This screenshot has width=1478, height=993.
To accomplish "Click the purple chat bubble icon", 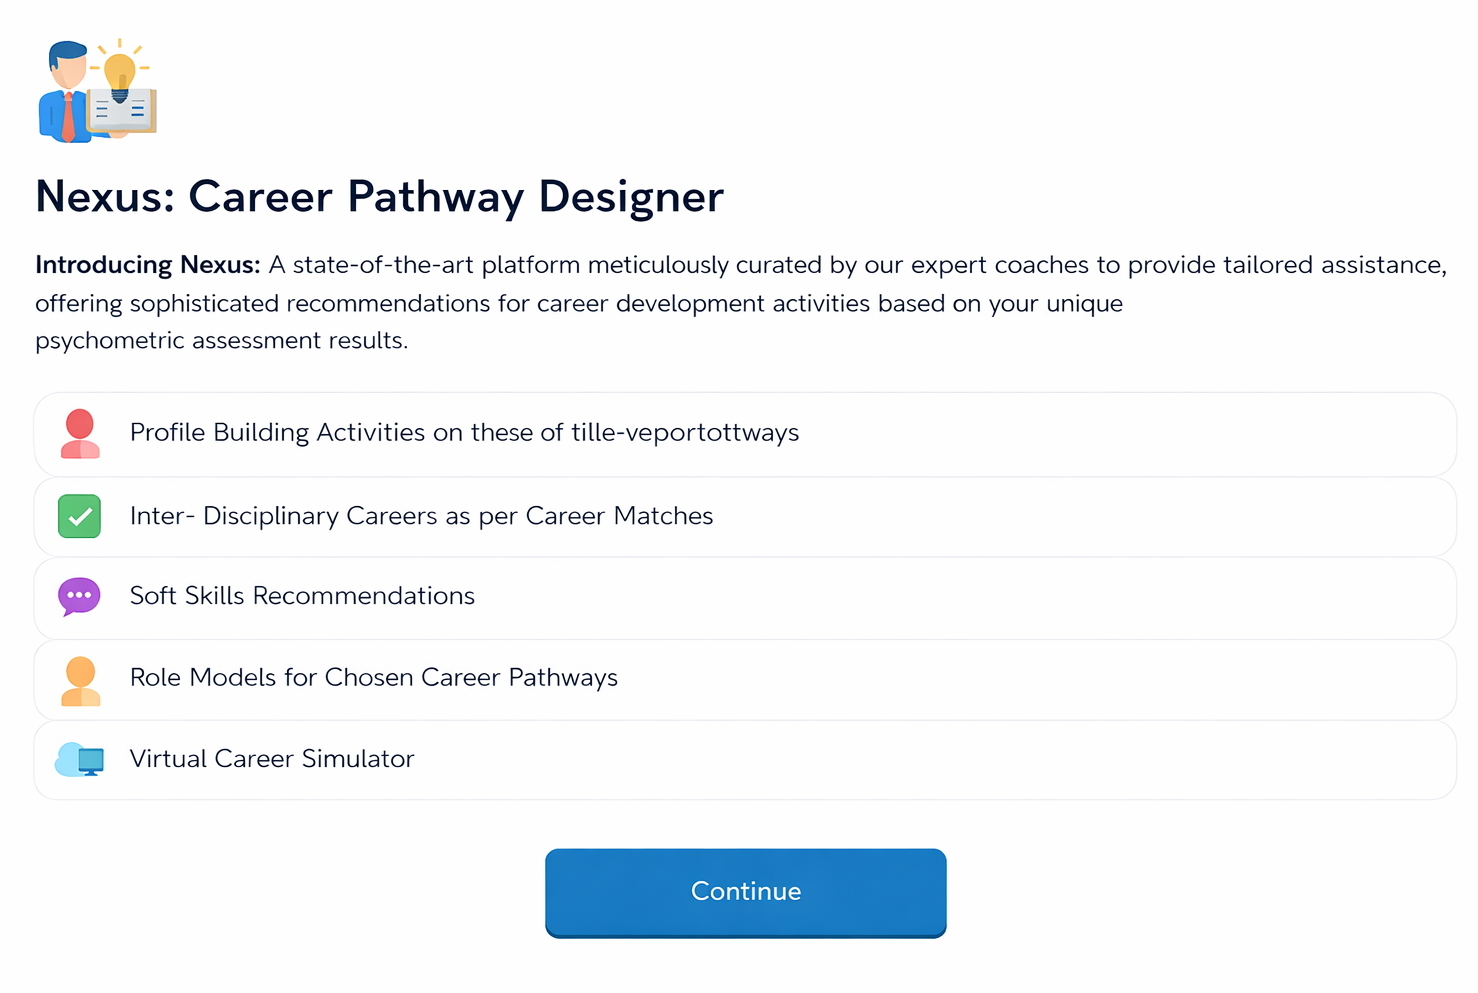I will tap(79, 596).
